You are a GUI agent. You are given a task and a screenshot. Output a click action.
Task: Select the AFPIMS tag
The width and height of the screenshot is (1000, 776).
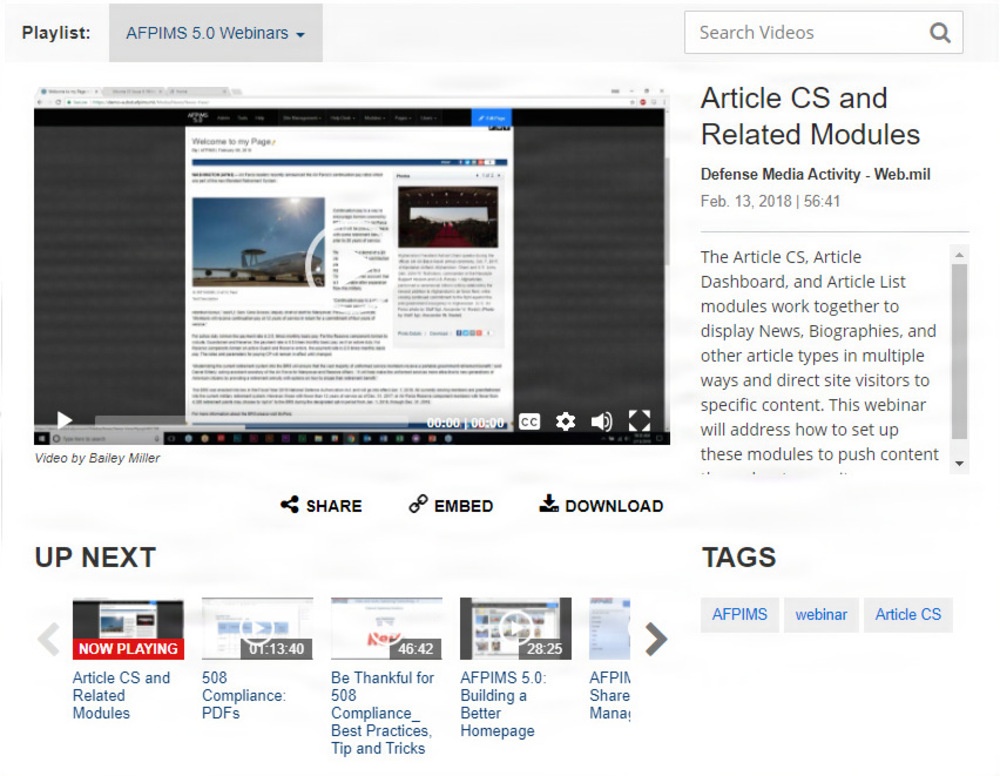(x=740, y=615)
